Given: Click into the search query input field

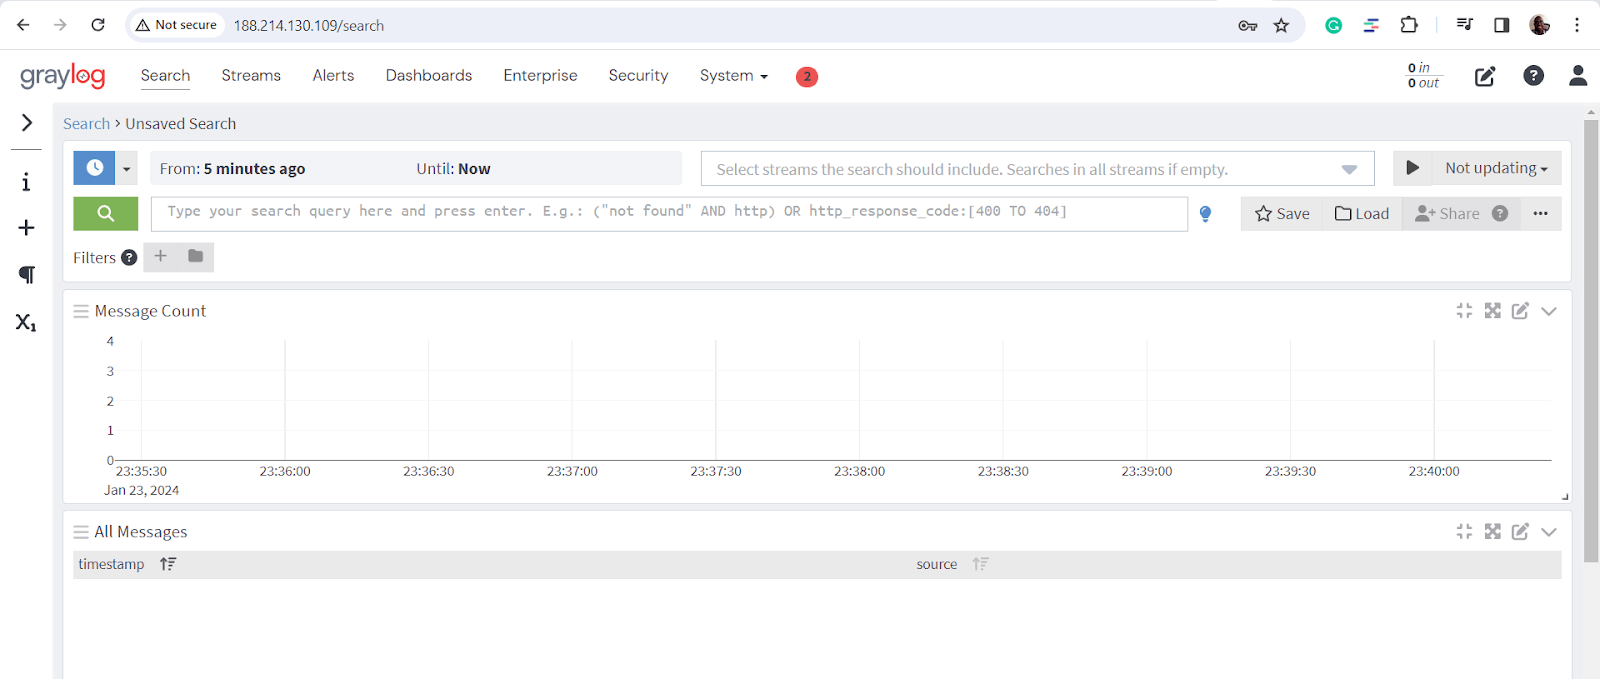Looking at the screenshot, I should click(x=668, y=213).
